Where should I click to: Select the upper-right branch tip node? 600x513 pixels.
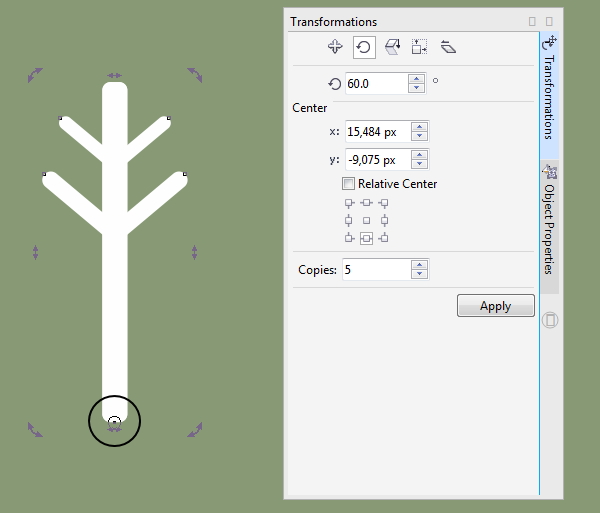(x=169, y=118)
